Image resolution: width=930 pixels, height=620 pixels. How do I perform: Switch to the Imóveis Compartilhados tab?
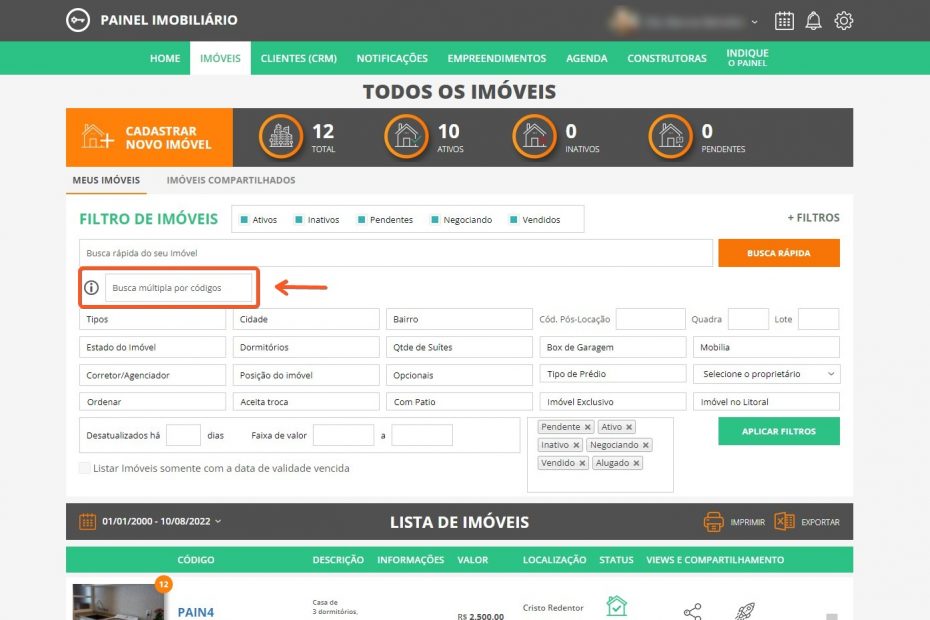[230, 180]
